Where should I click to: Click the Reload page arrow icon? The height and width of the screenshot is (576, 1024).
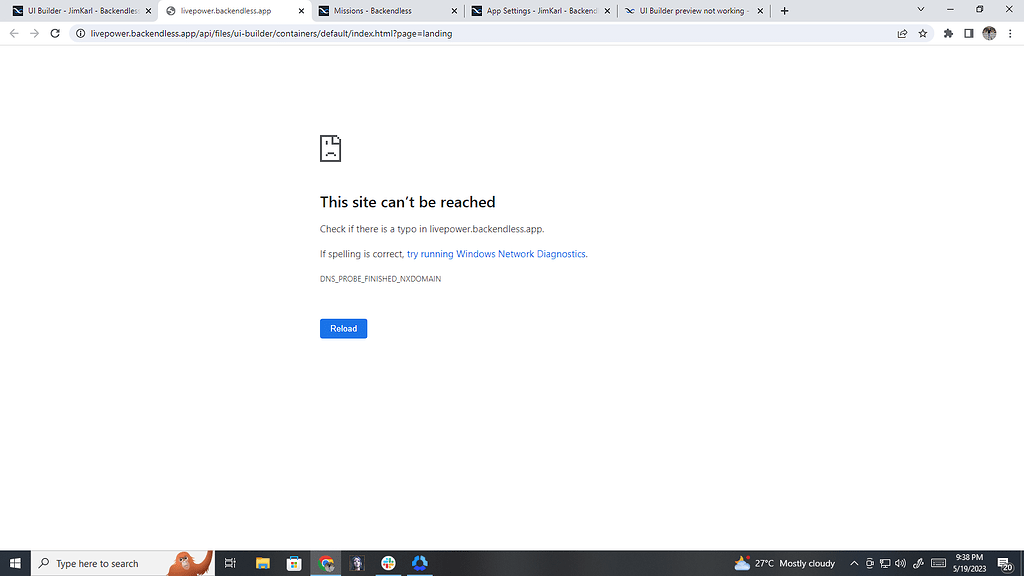coord(55,33)
